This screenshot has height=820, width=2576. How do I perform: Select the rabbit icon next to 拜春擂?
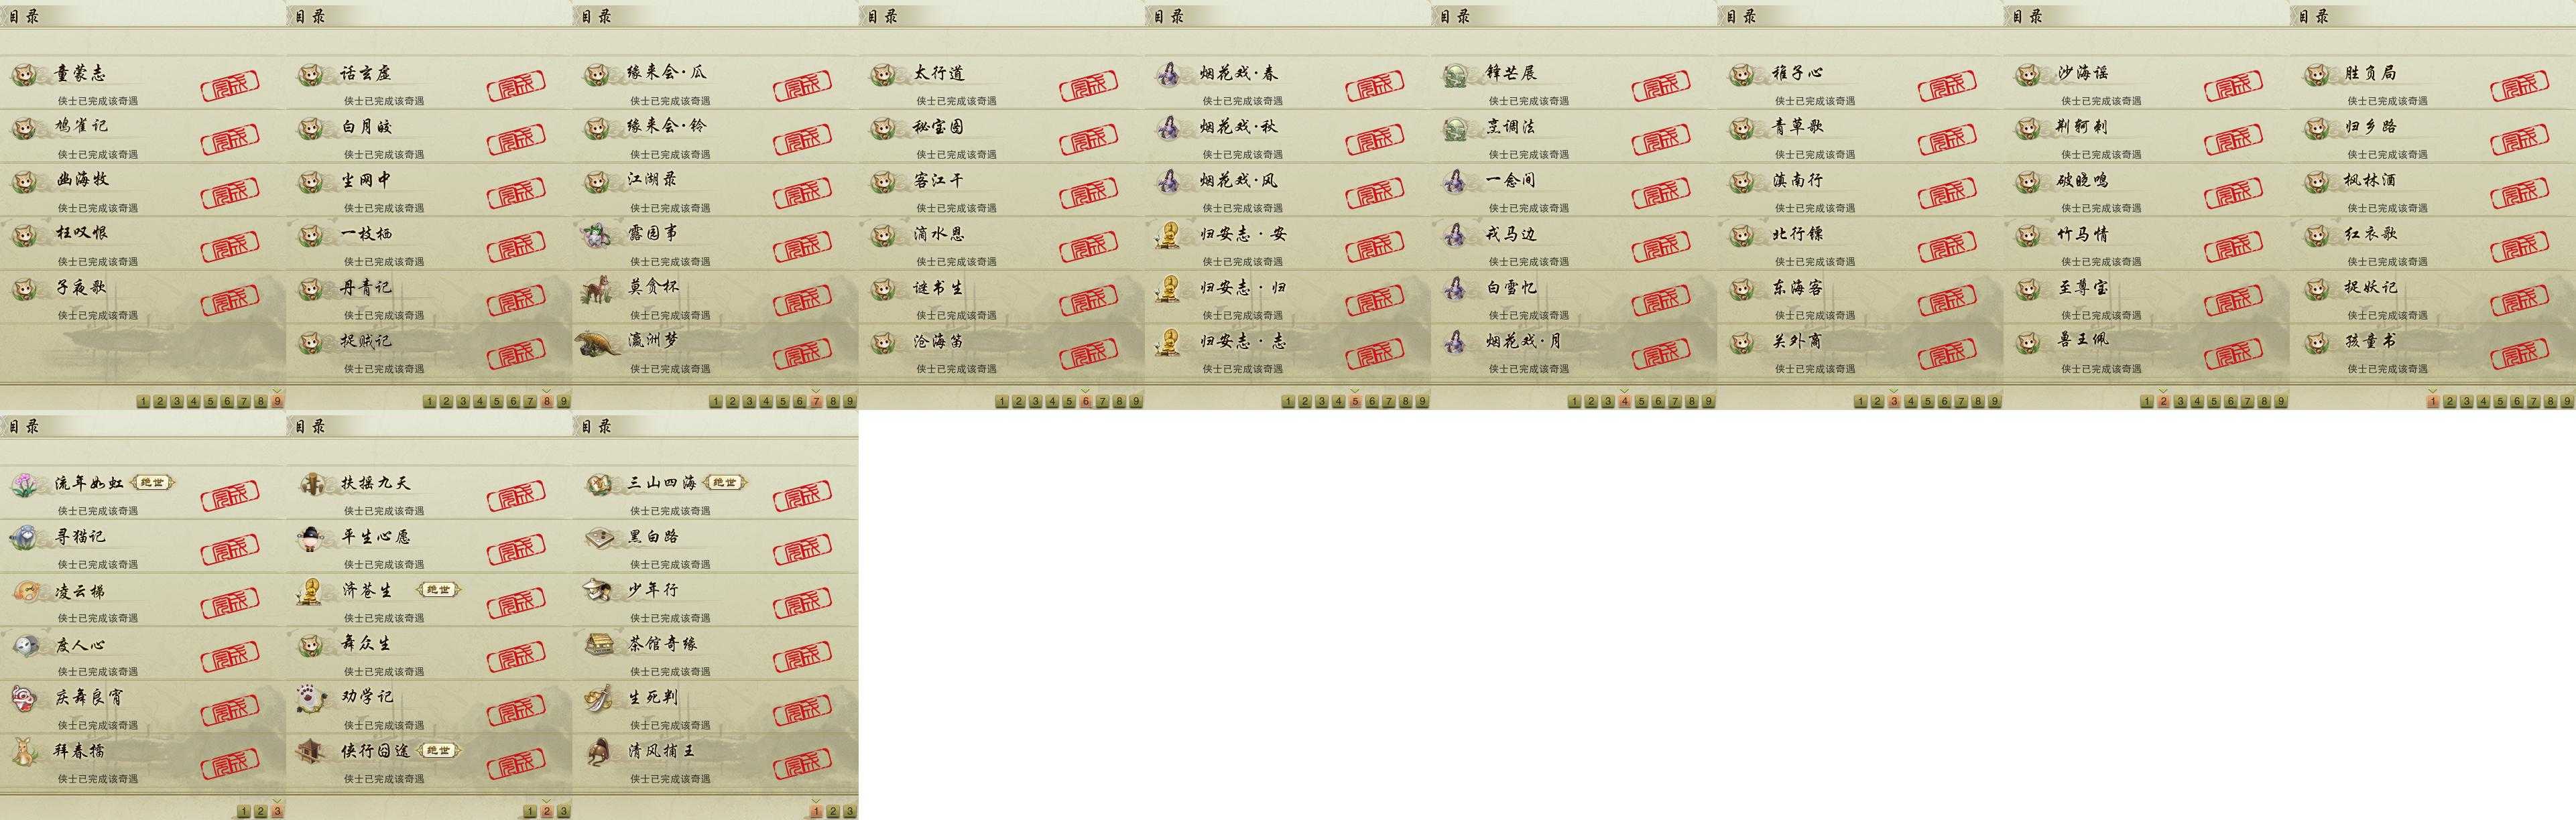(25, 752)
